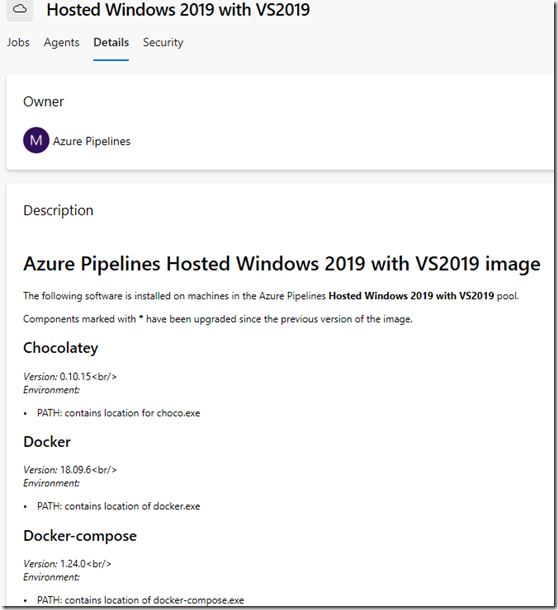Viewport: 558px width, 610px height.
Task: Go to the Security tab
Action: [163, 42]
